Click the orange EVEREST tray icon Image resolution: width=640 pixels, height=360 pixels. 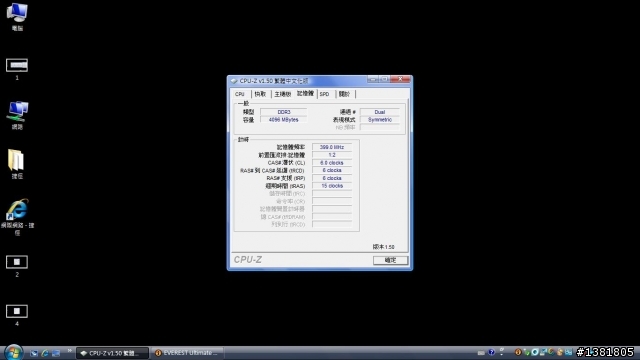pos(518,352)
